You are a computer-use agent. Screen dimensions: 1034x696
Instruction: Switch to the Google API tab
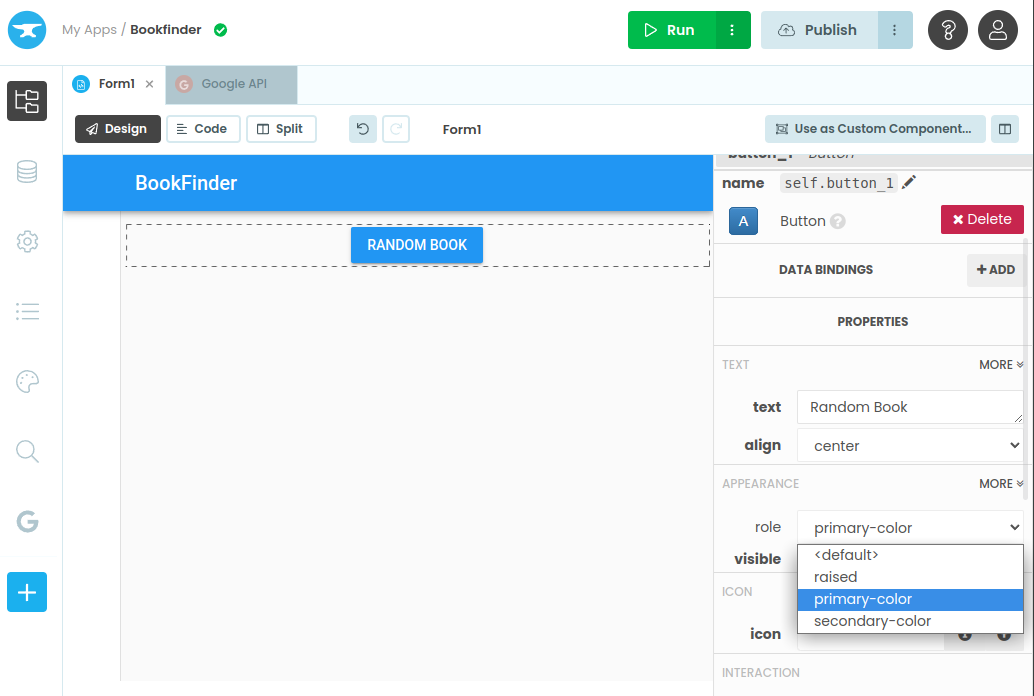click(x=232, y=84)
